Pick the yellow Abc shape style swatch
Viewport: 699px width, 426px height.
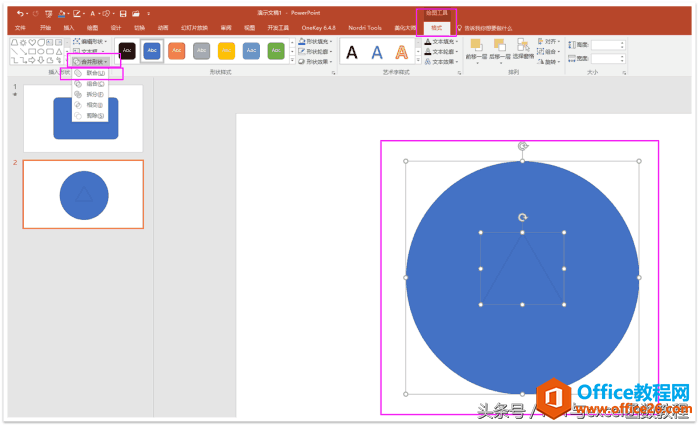coord(226,51)
